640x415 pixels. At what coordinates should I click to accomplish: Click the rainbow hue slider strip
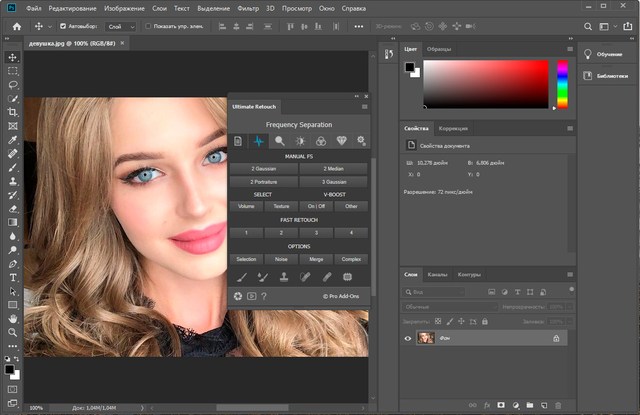coord(561,82)
